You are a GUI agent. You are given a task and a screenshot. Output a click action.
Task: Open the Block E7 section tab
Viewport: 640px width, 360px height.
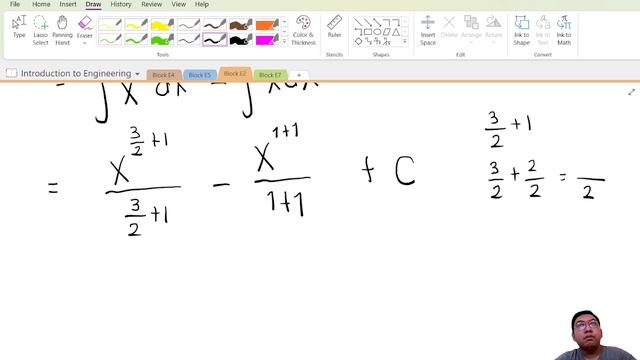click(x=270, y=75)
